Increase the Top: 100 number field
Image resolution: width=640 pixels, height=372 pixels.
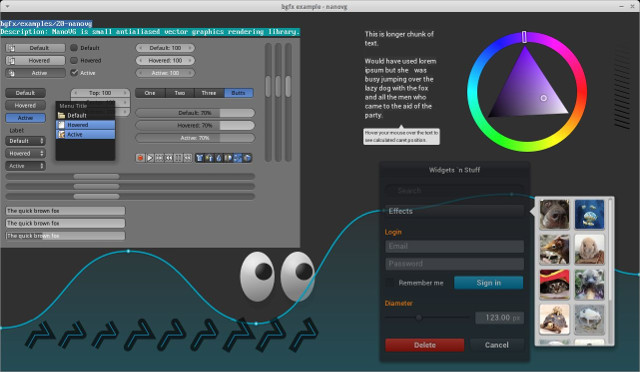coord(125,93)
